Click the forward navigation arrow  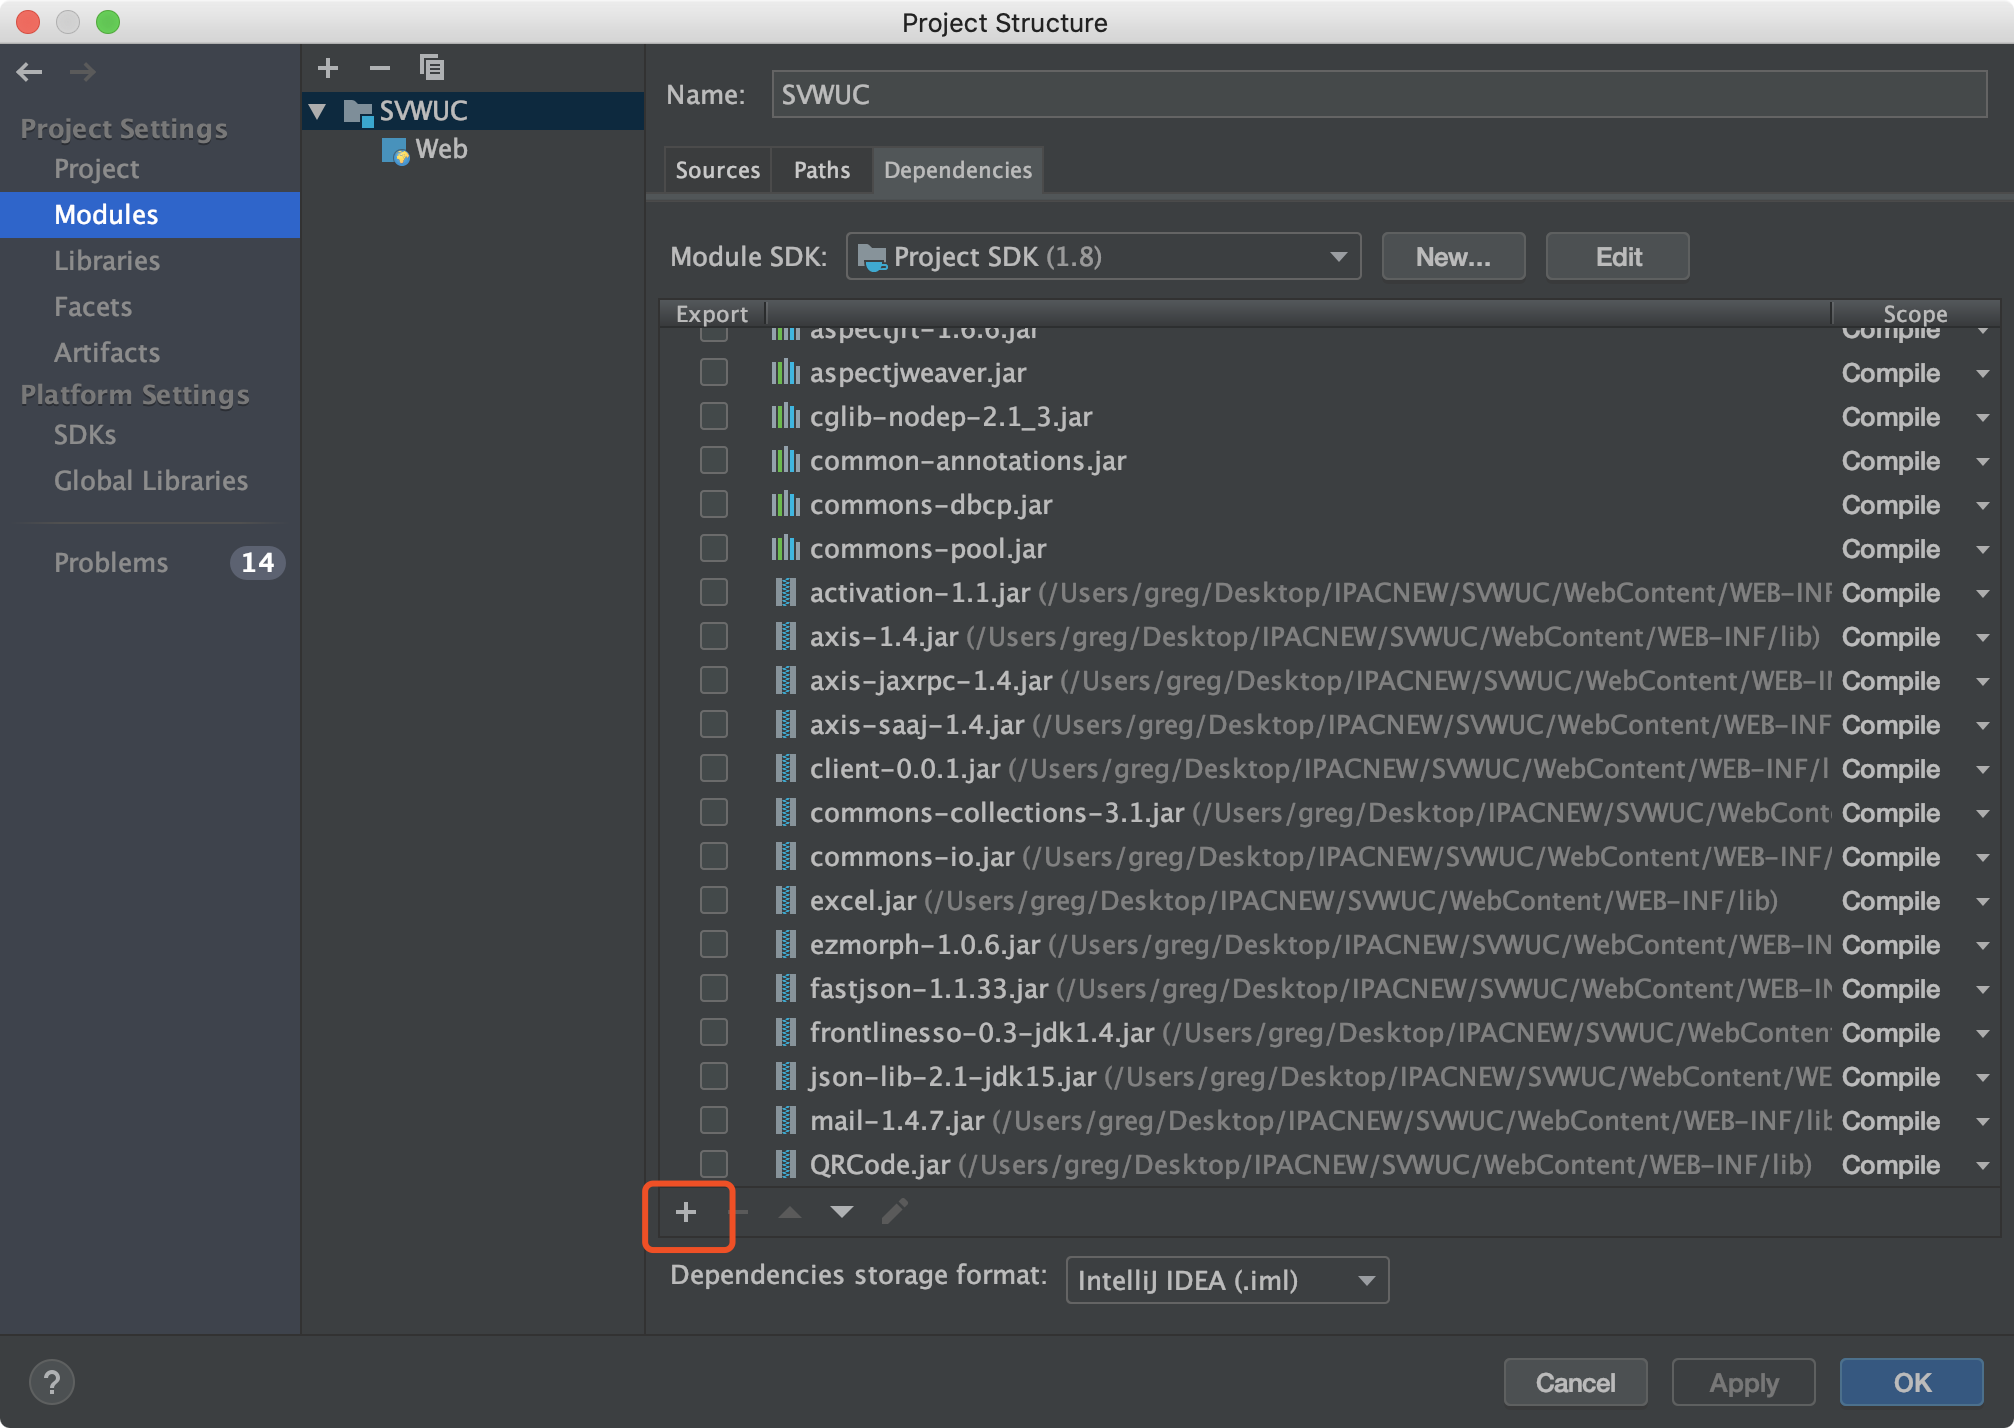click(83, 72)
